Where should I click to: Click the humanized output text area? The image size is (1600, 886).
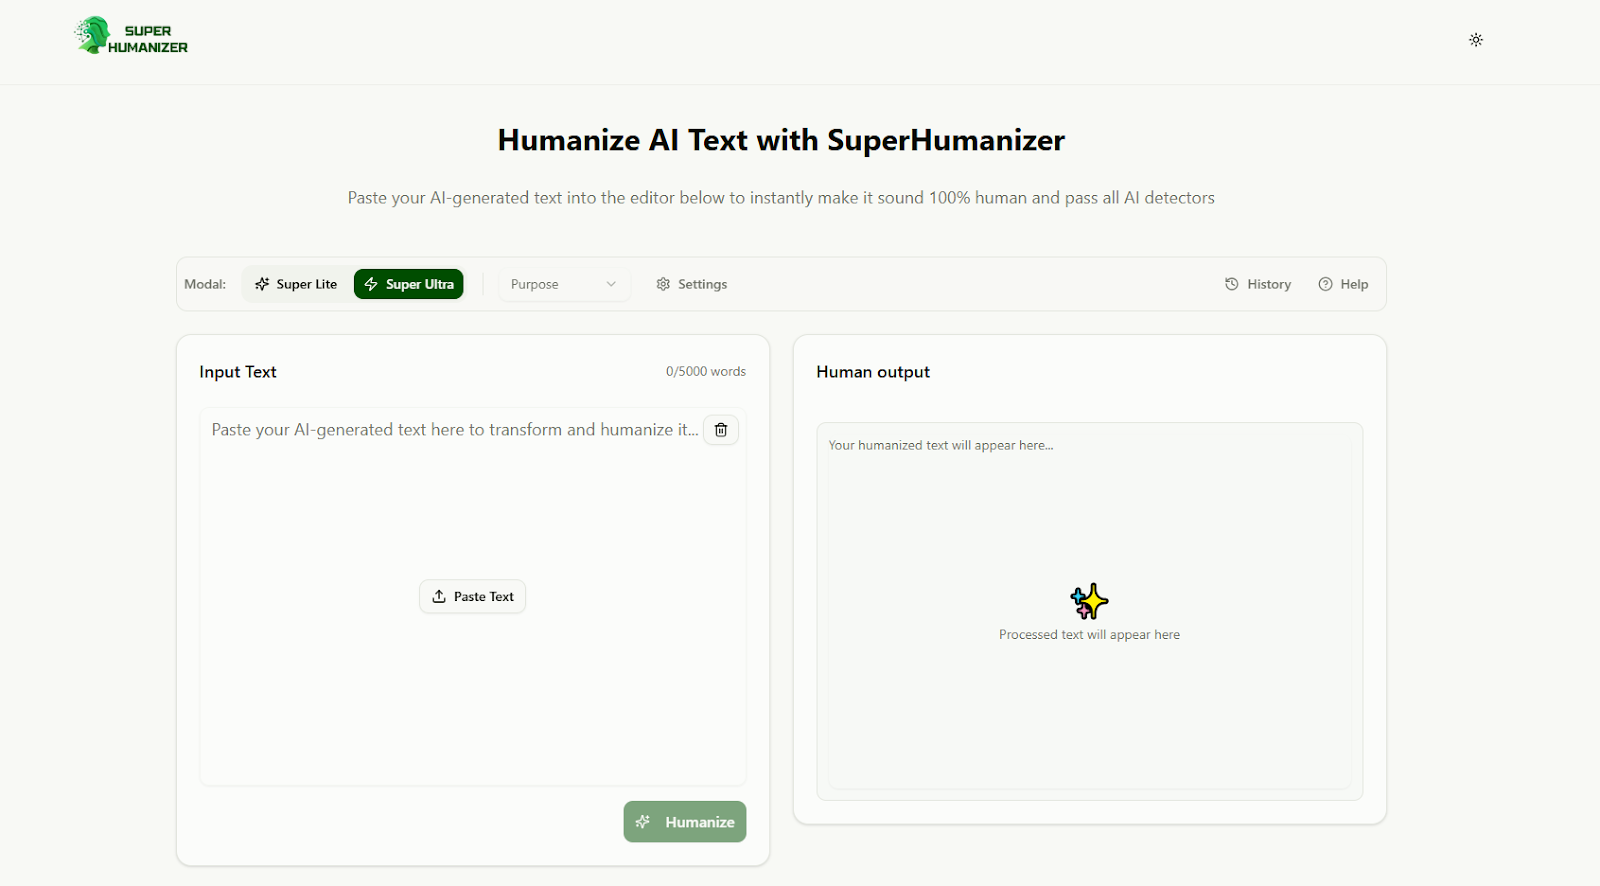(1089, 520)
